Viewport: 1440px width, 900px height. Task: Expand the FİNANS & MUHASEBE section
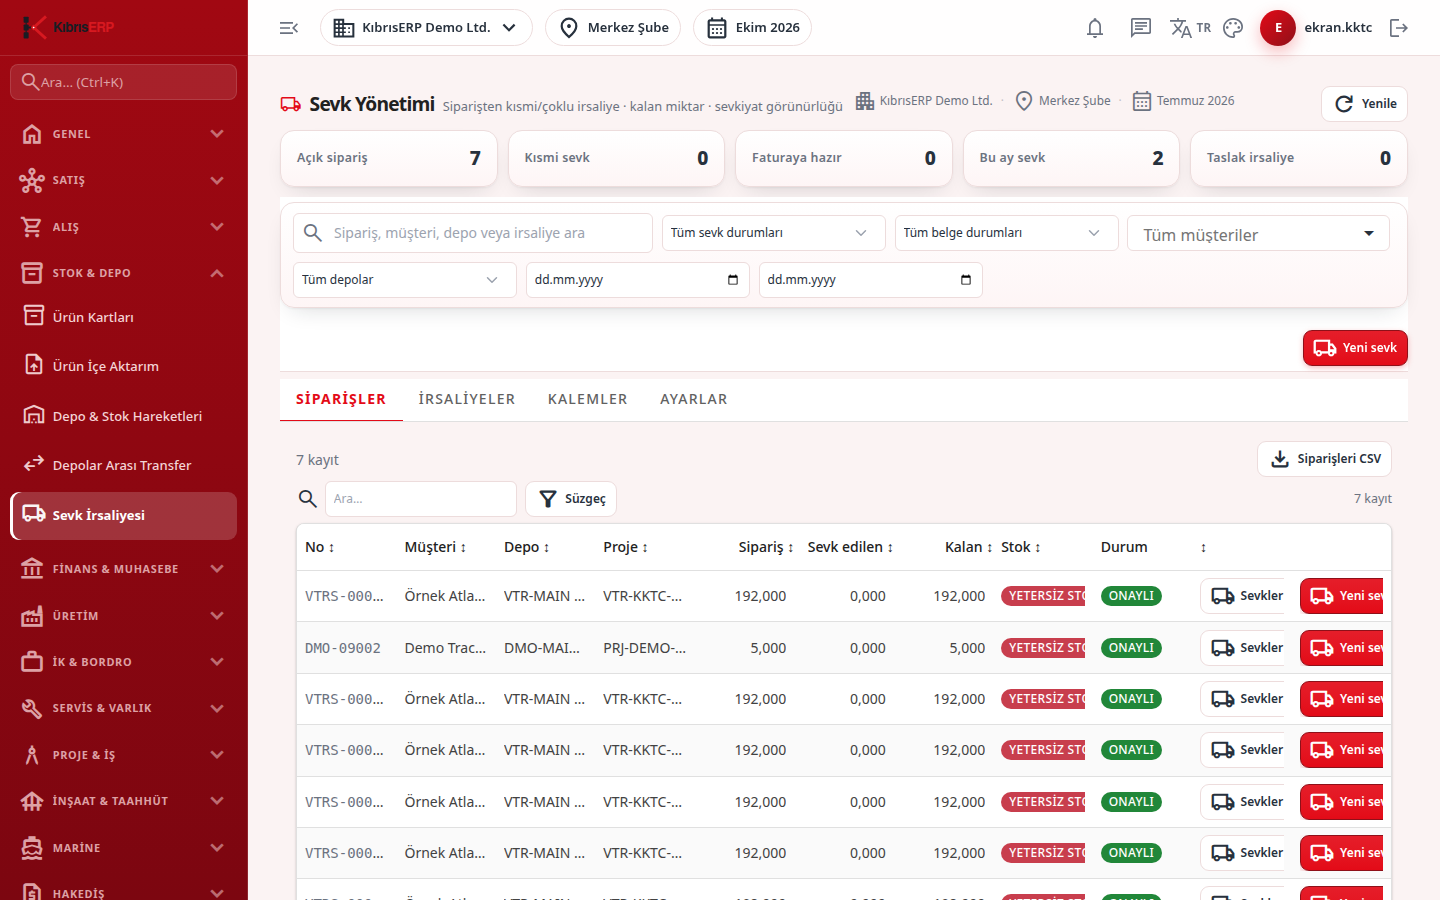[x=123, y=569]
